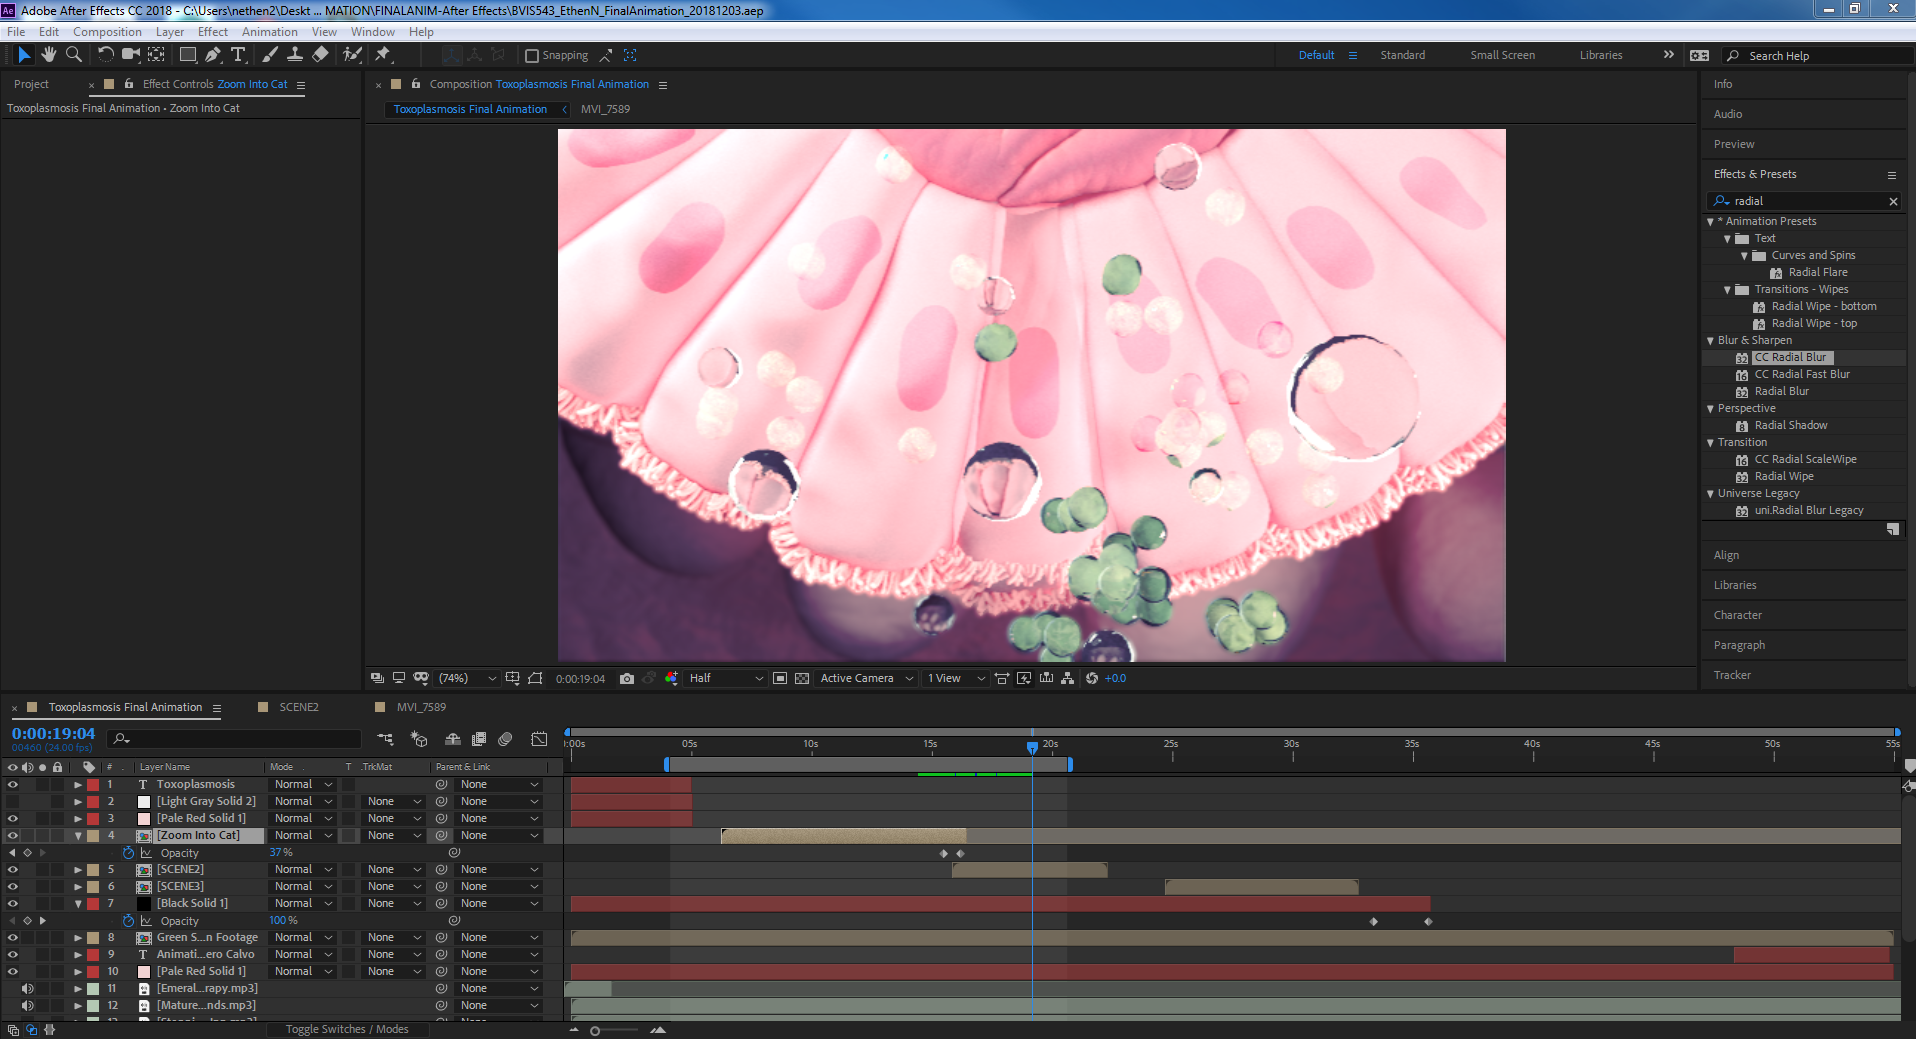Select the Zoom tool in toolbar
The height and width of the screenshot is (1039, 1916).
[x=73, y=55]
